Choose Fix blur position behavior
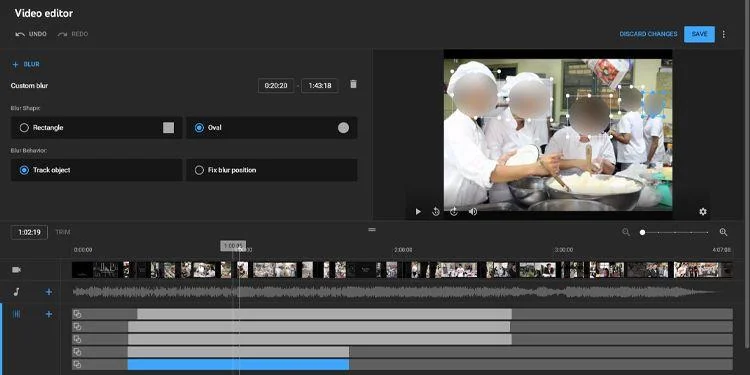The image size is (750, 375). [272, 170]
